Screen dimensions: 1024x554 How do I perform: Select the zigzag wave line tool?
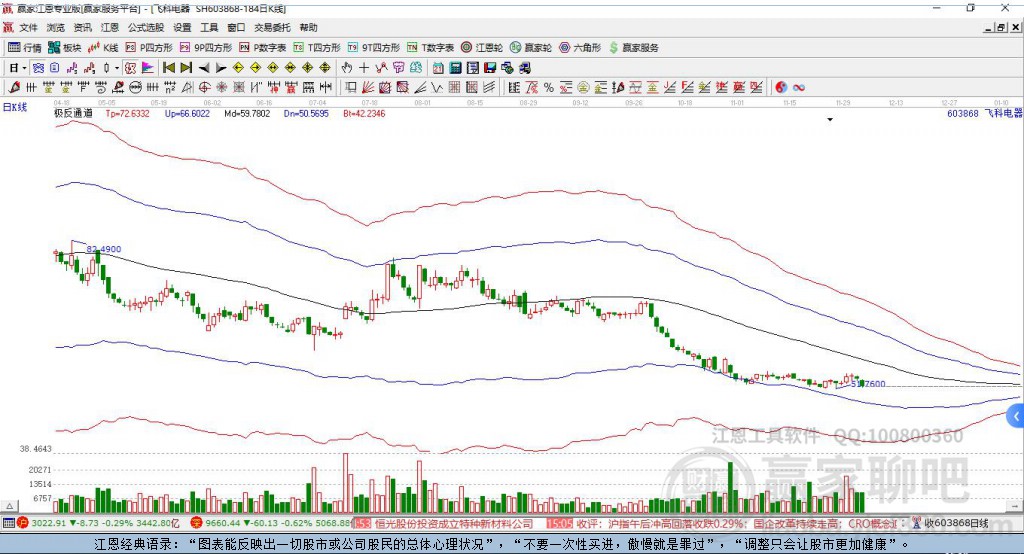click(436, 88)
